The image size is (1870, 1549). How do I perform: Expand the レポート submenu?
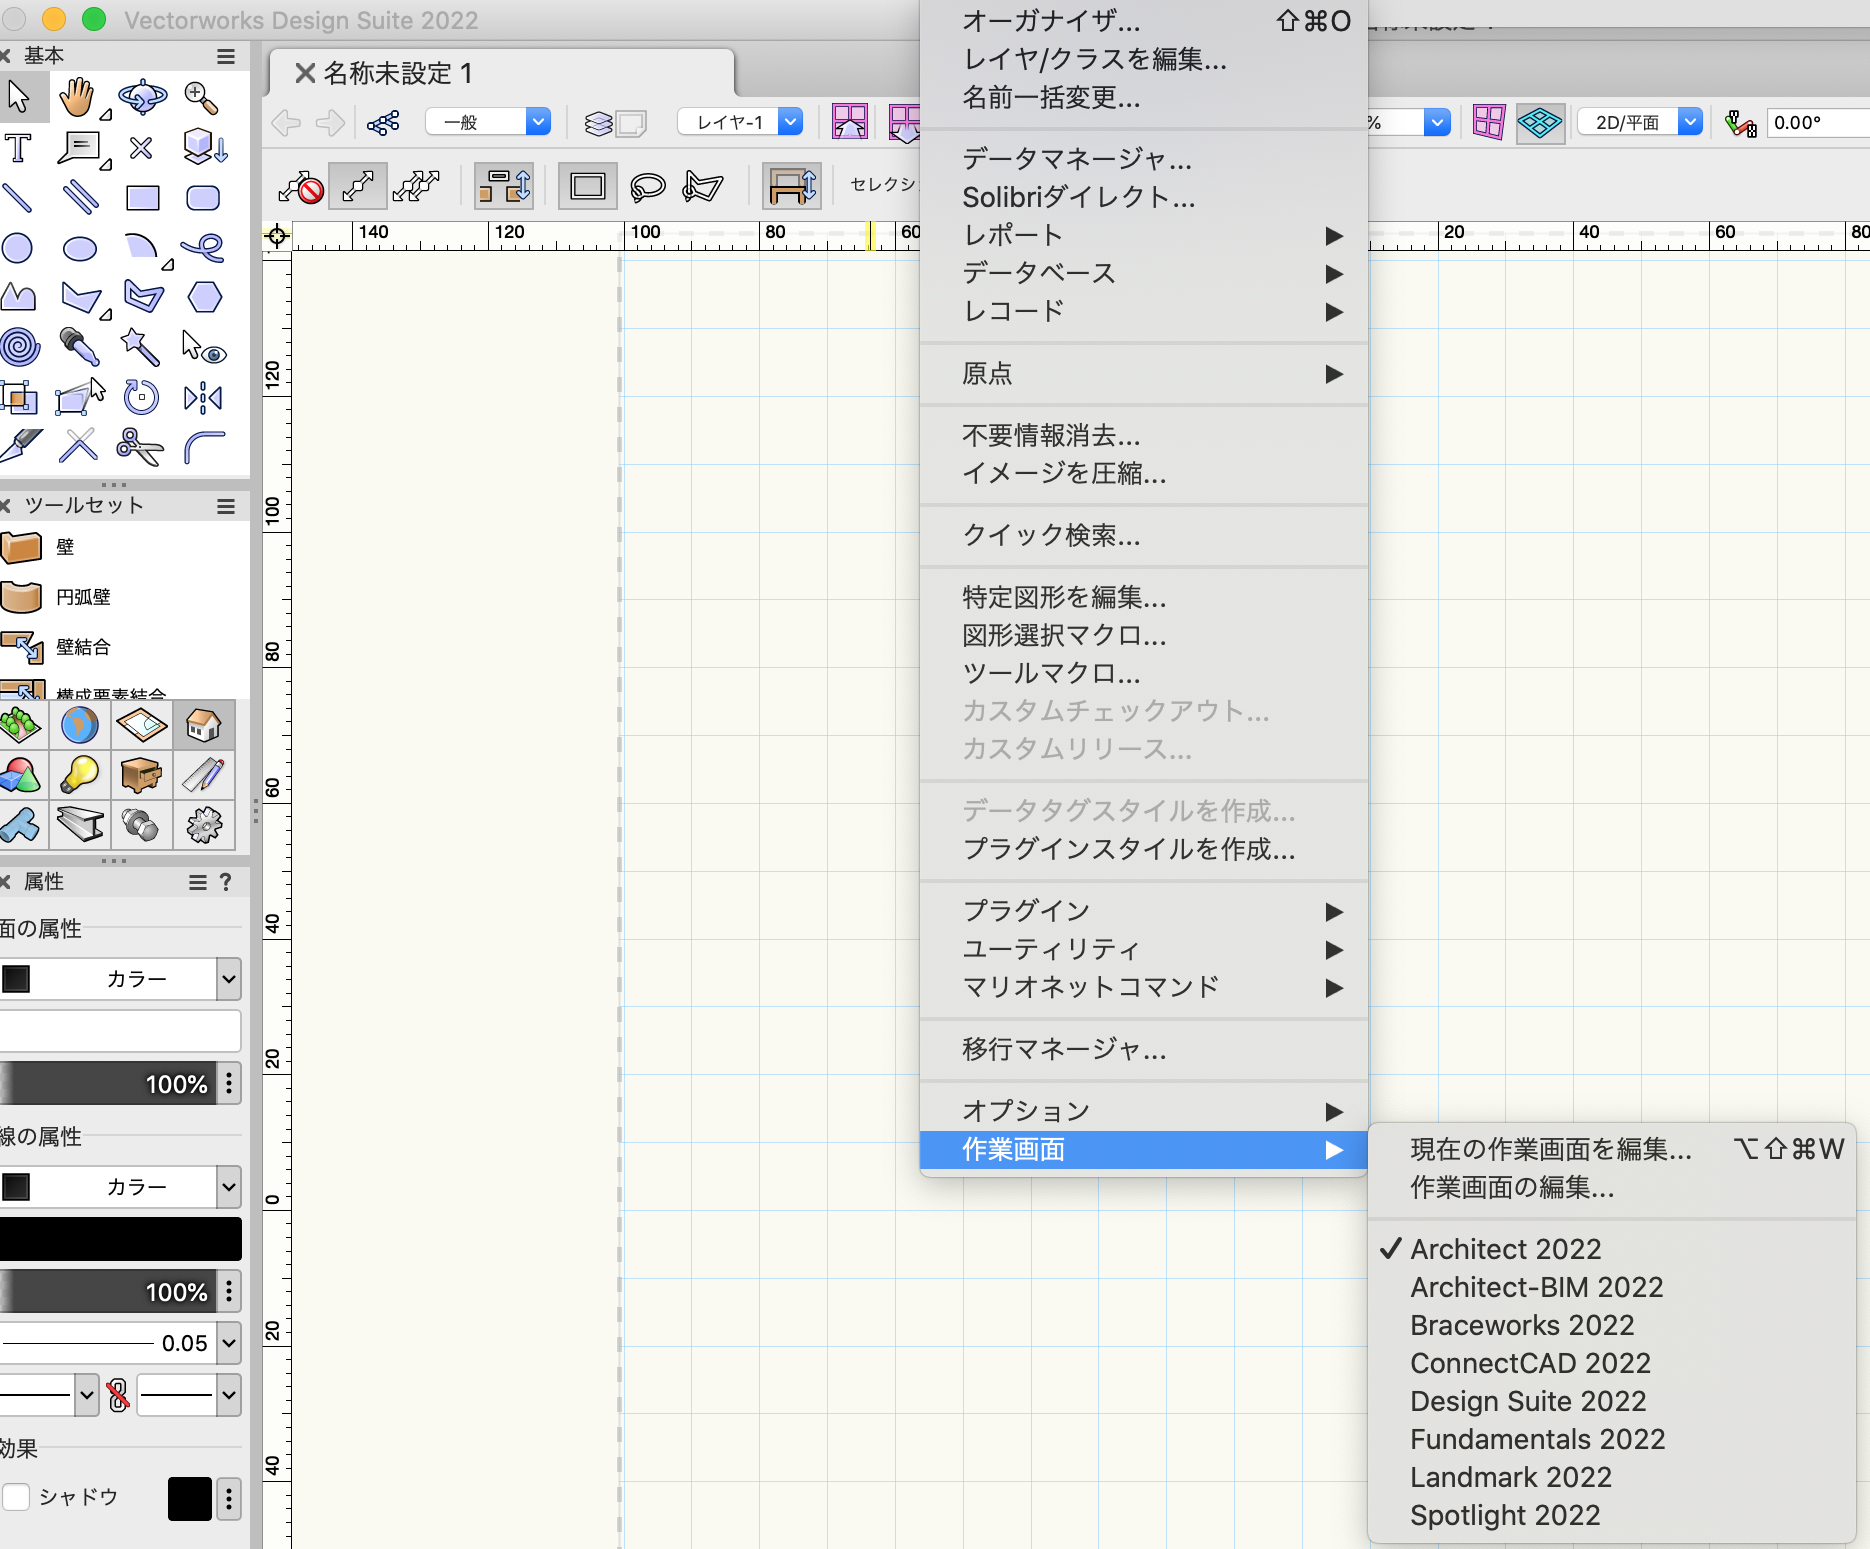(1143, 235)
